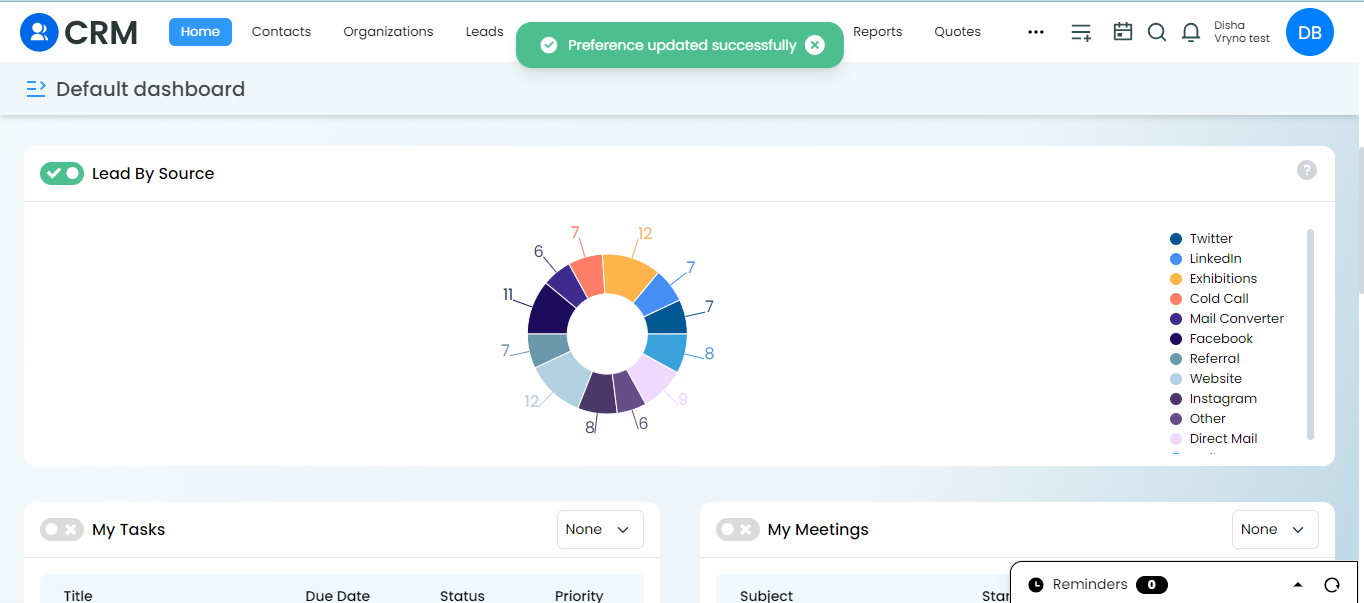Click the Disha Vryno test username
This screenshot has height=603, width=1364.
pyautogui.click(x=1242, y=32)
